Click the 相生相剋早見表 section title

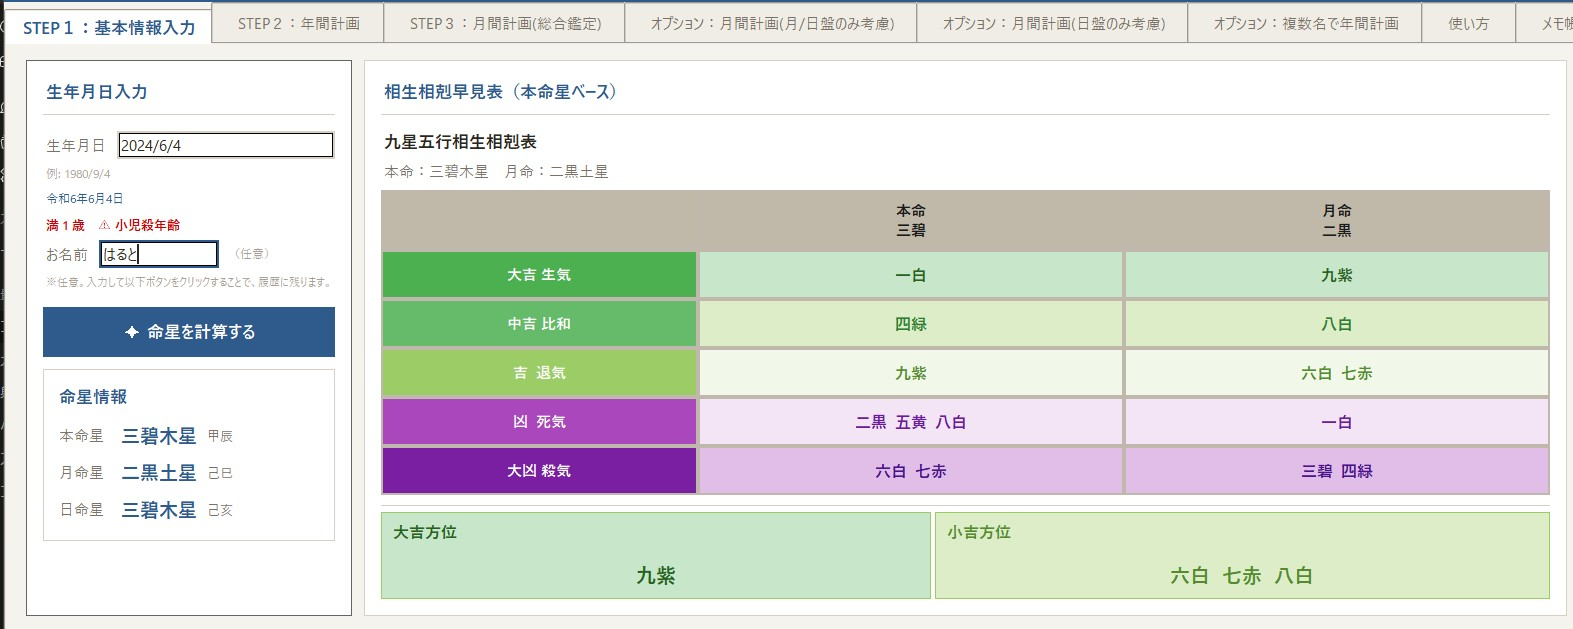[x=501, y=92]
